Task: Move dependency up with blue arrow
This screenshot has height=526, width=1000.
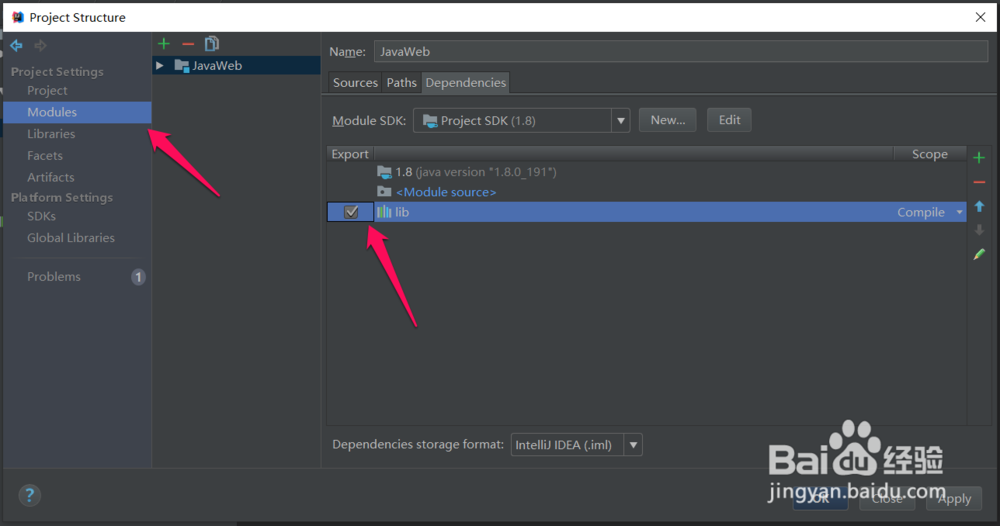Action: click(980, 207)
